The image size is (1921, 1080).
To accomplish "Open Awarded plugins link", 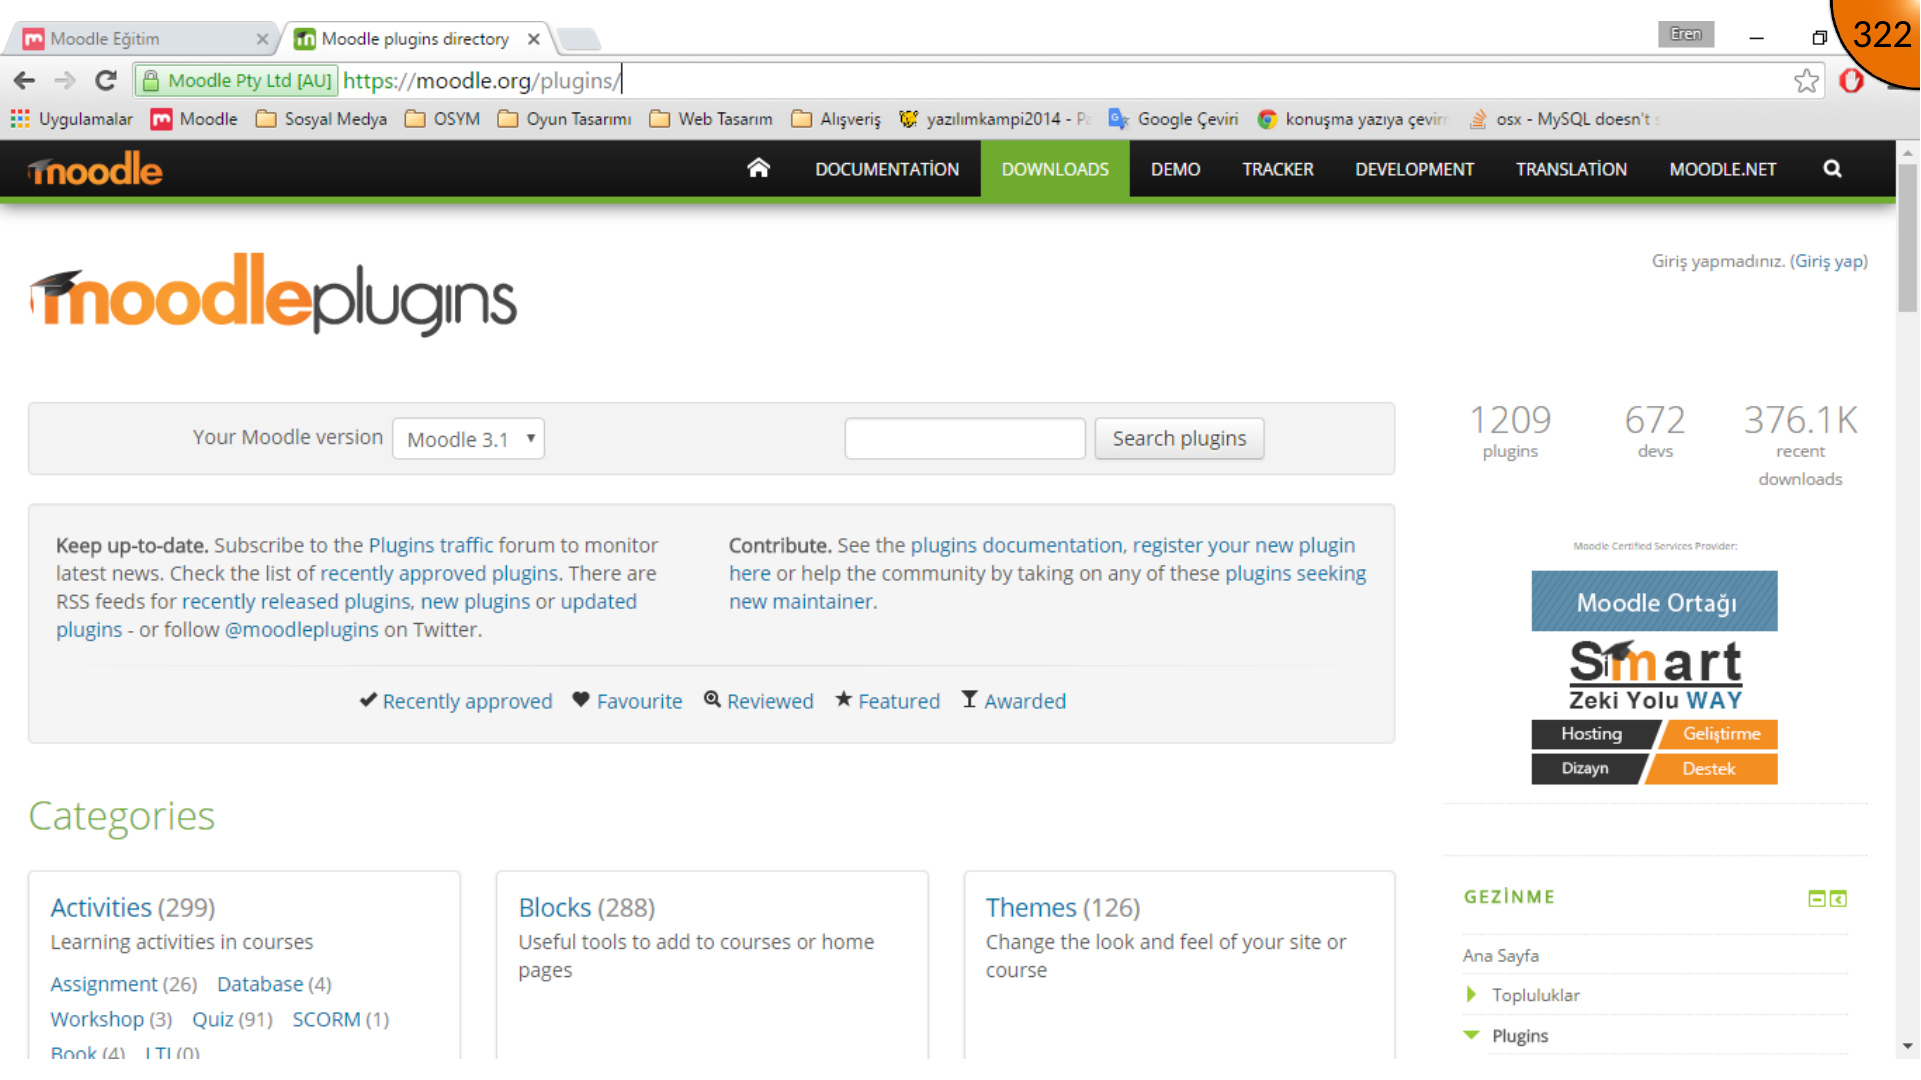I will (1025, 701).
